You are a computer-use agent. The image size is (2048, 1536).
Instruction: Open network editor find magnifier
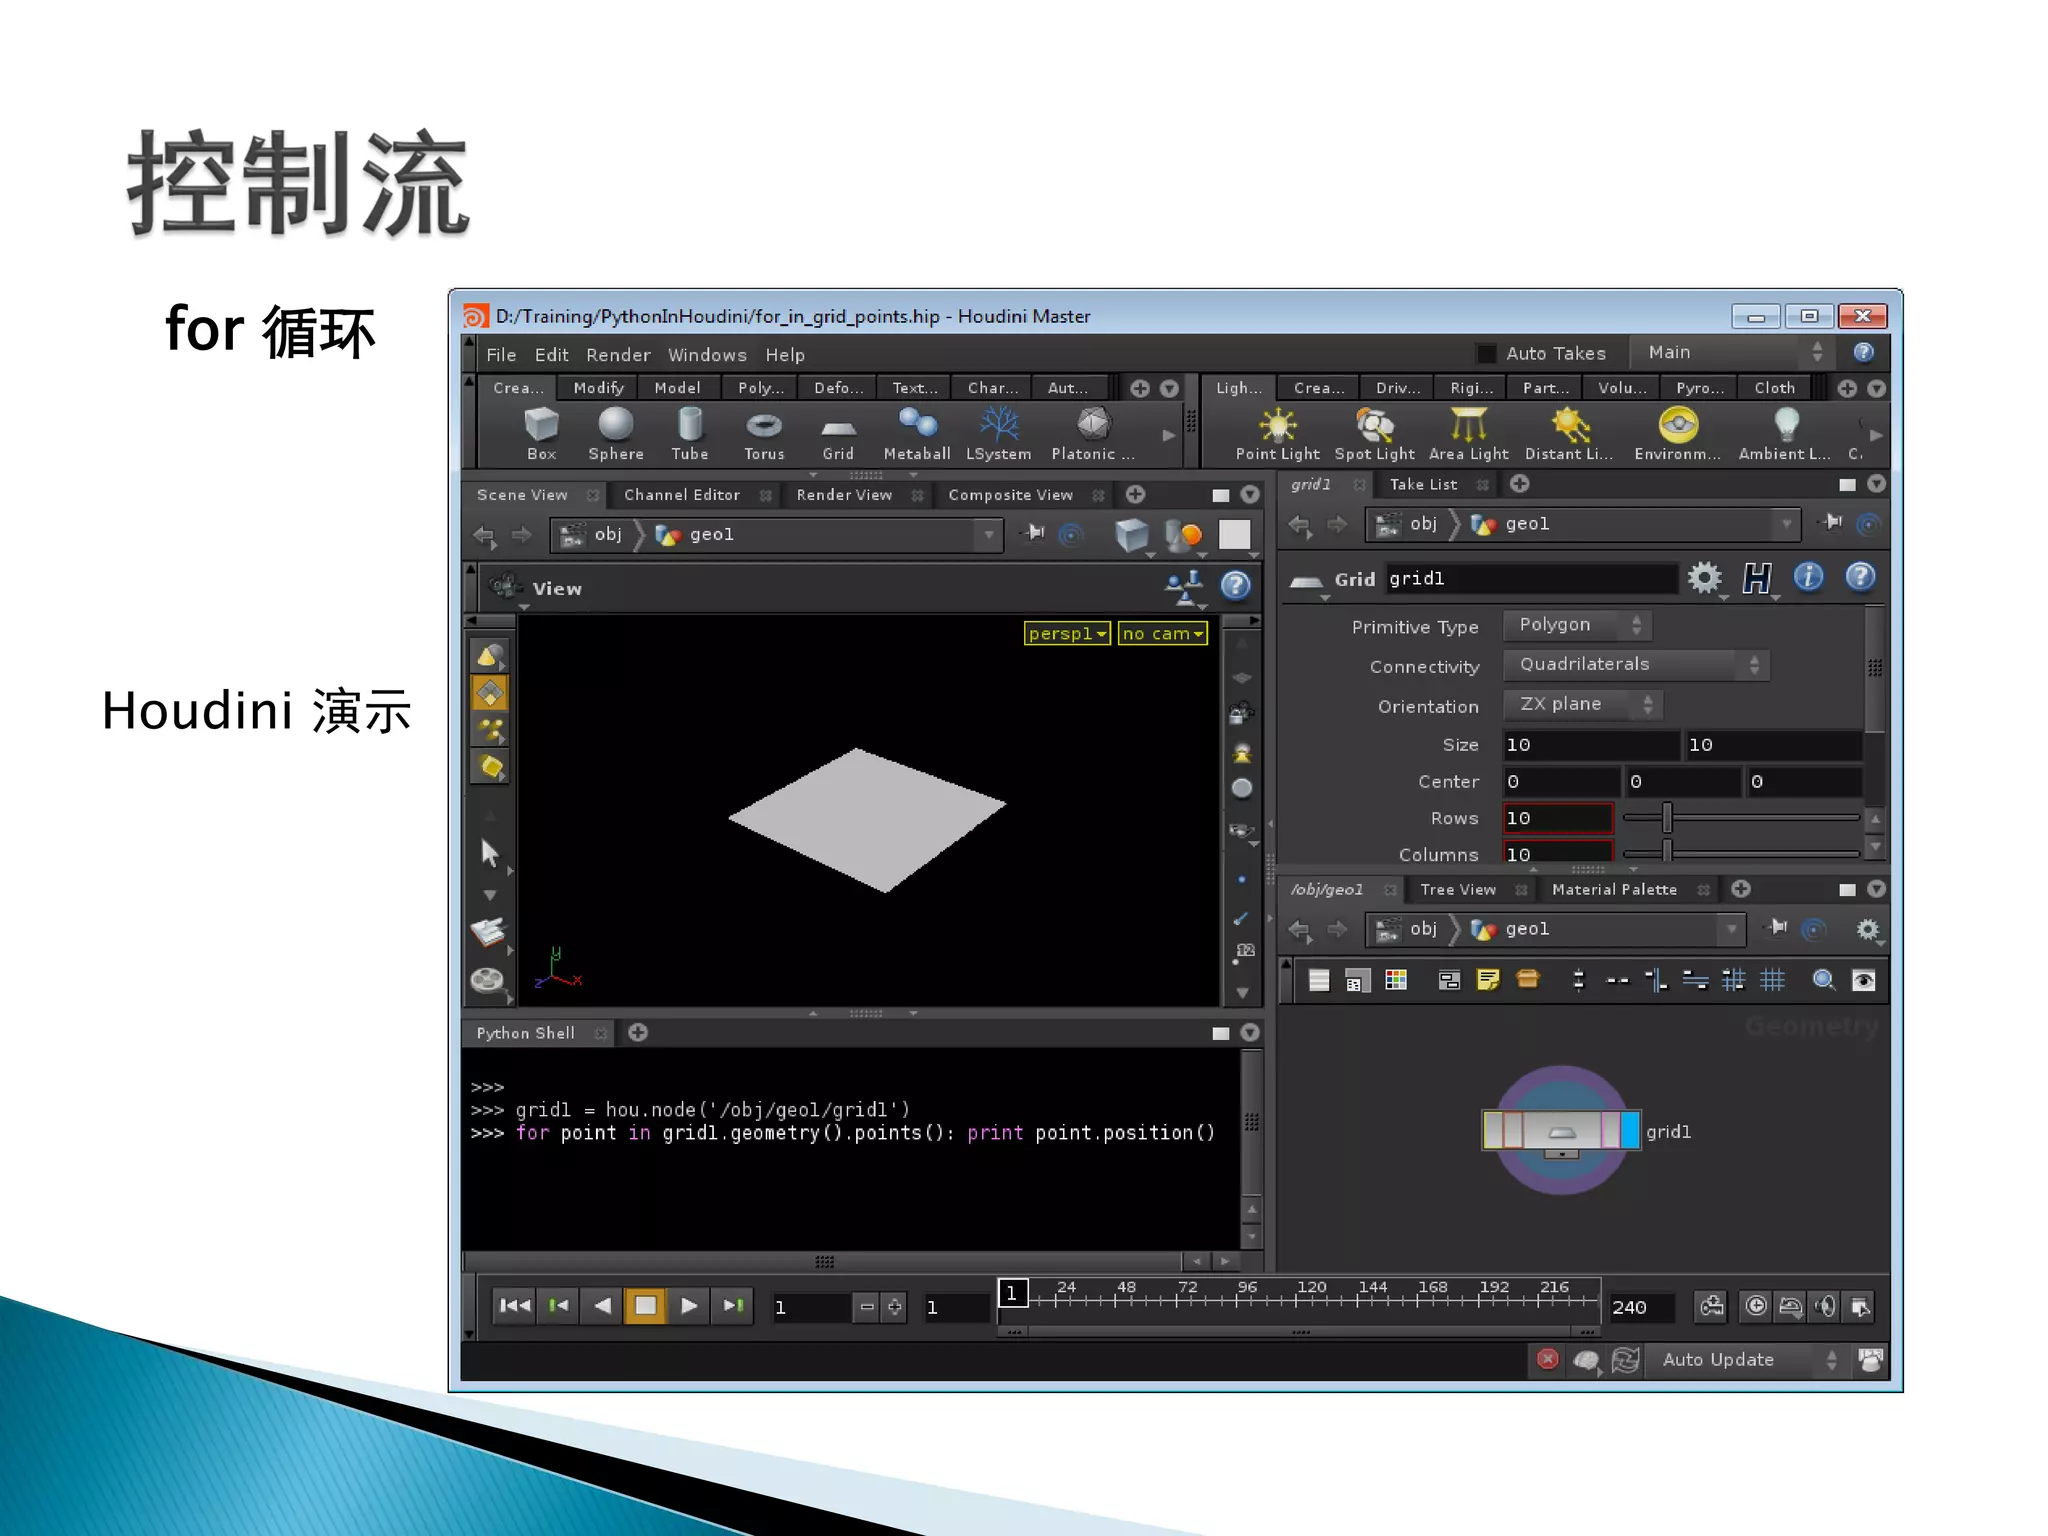[x=1823, y=980]
